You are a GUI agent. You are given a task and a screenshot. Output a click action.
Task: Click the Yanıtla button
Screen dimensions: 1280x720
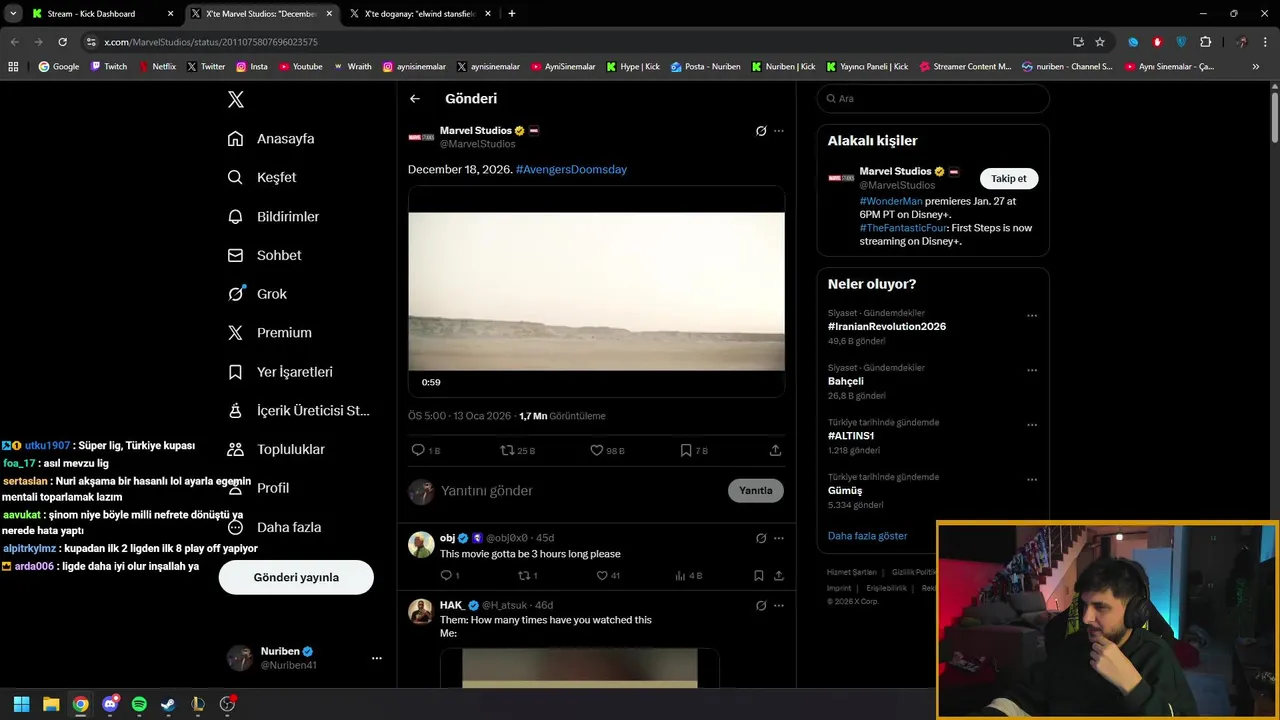coord(756,491)
